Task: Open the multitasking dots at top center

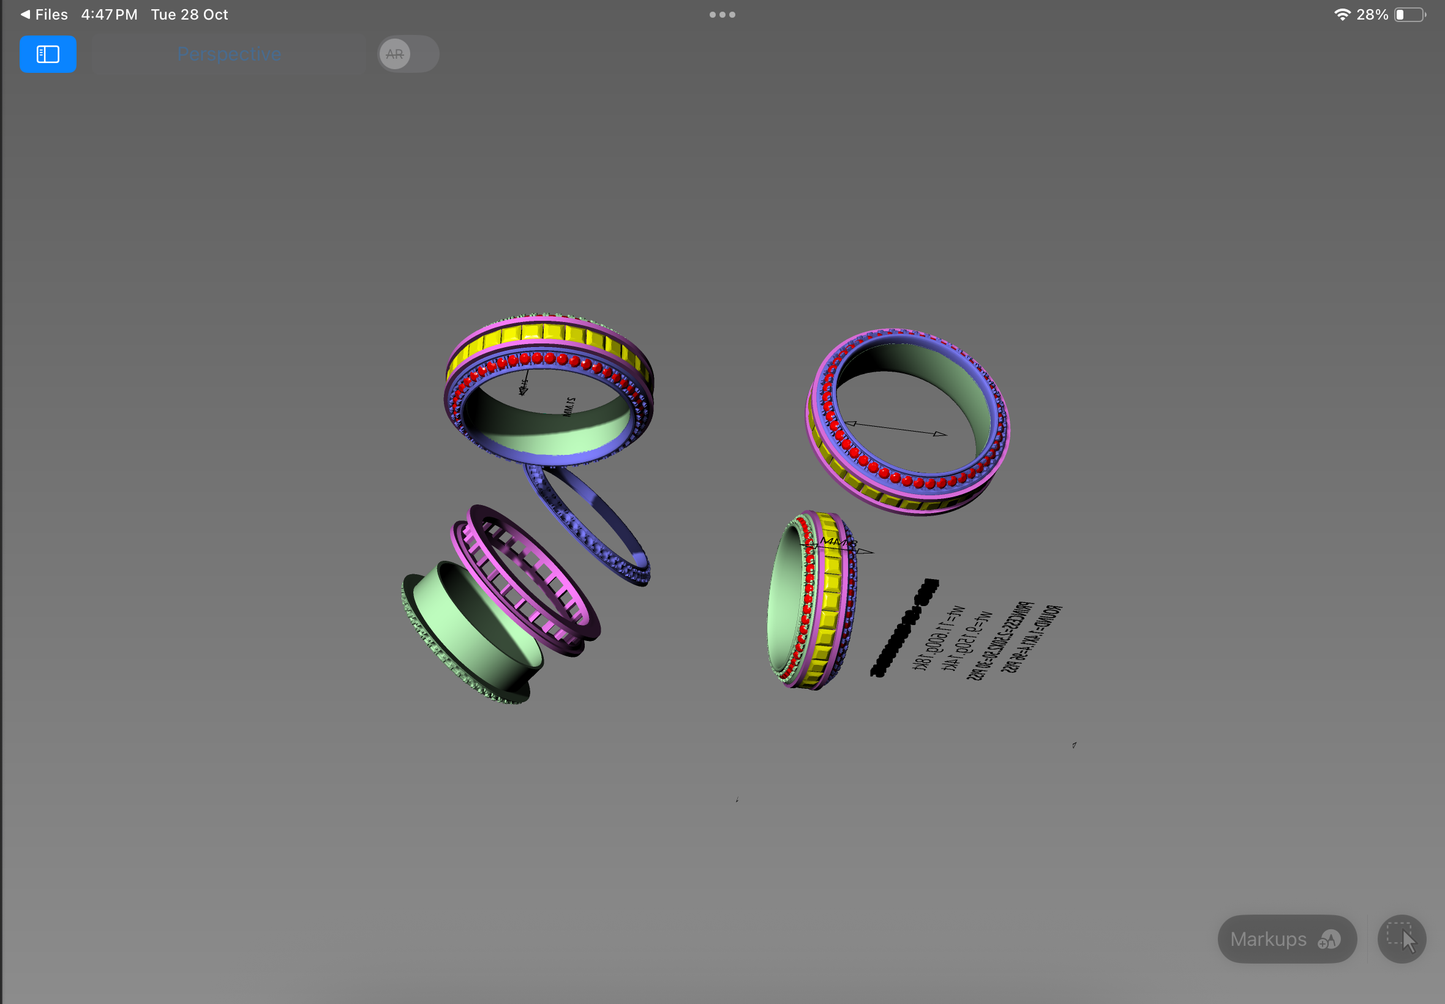Action: (x=722, y=14)
